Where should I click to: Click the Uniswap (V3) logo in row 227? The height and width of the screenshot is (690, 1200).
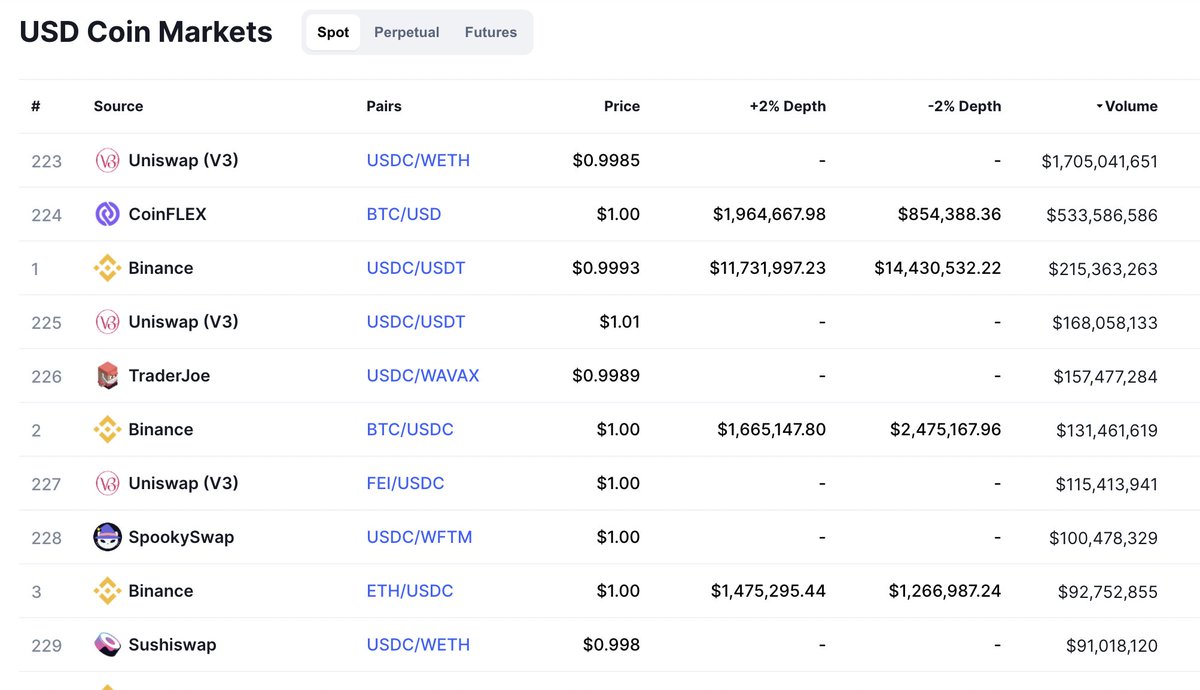107,484
